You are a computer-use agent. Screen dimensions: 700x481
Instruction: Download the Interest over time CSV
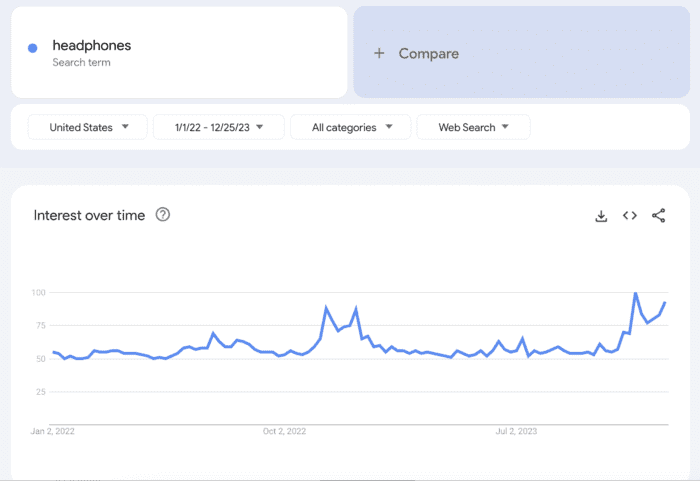pyautogui.click(x=601, y=216)
